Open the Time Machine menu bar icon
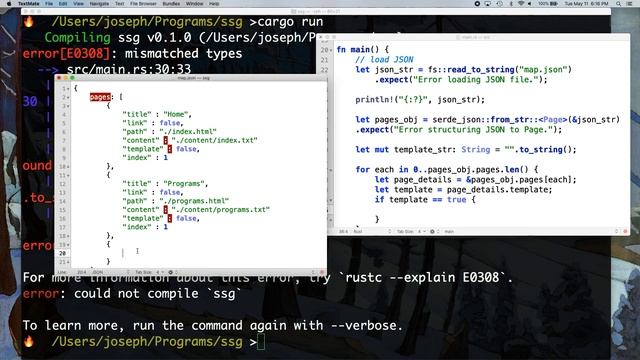This screenshot has height=360, width=640. (x=500, y=4)
